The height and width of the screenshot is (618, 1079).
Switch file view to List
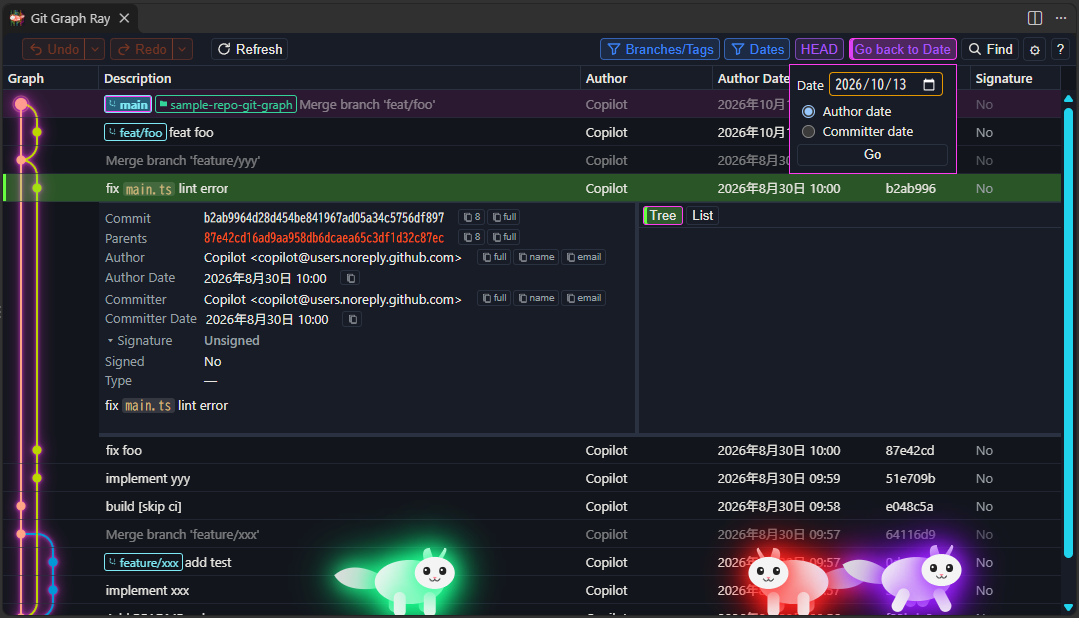pyautogui.click(x=703, y=215)
